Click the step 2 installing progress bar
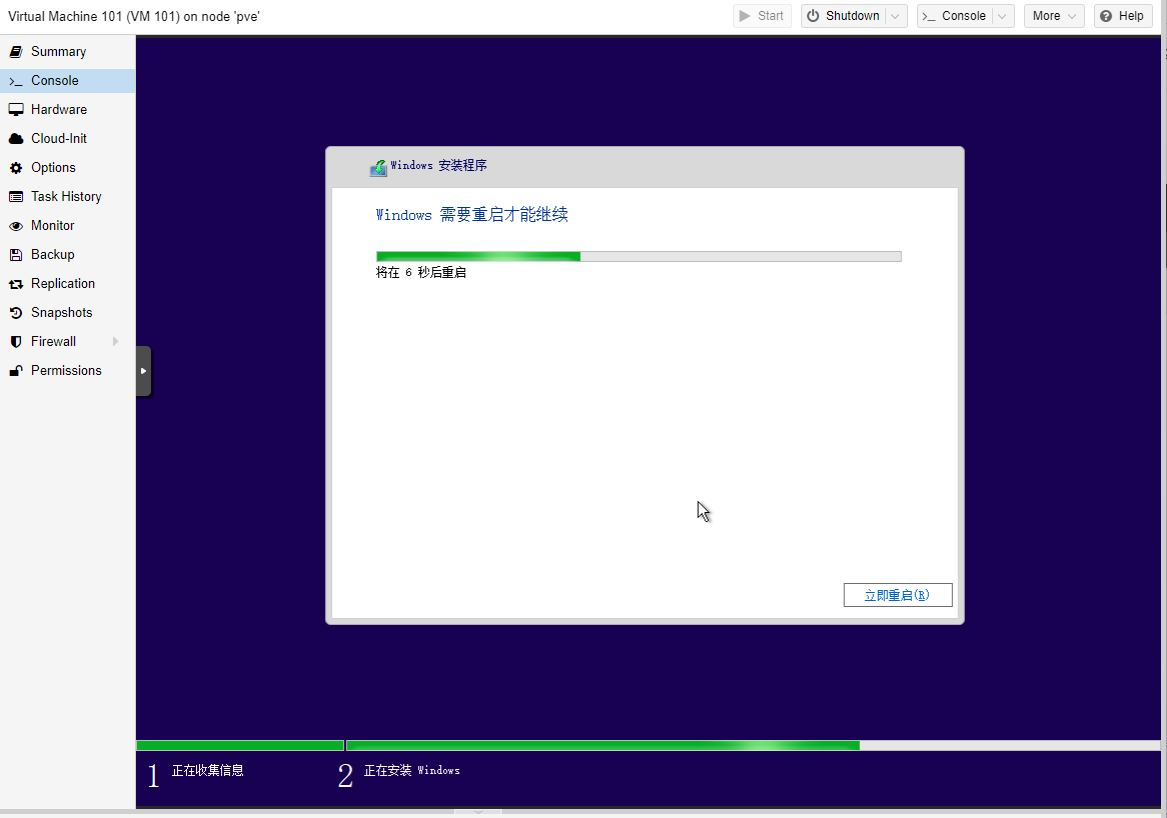The width and height of the screenshot is (1167, 818). (x=752, y=745)
